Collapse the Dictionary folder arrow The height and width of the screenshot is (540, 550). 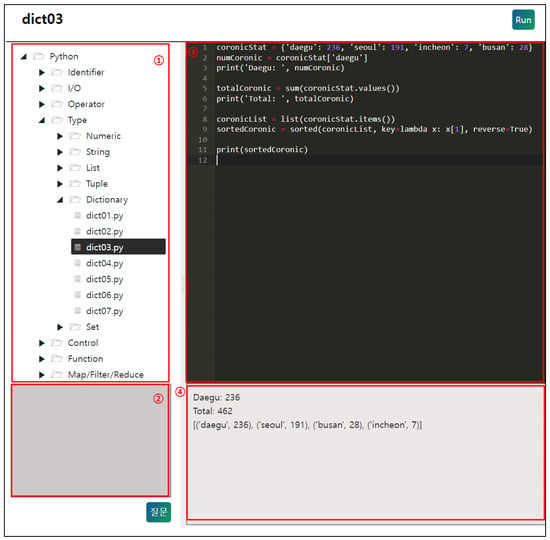click(60, 200)
